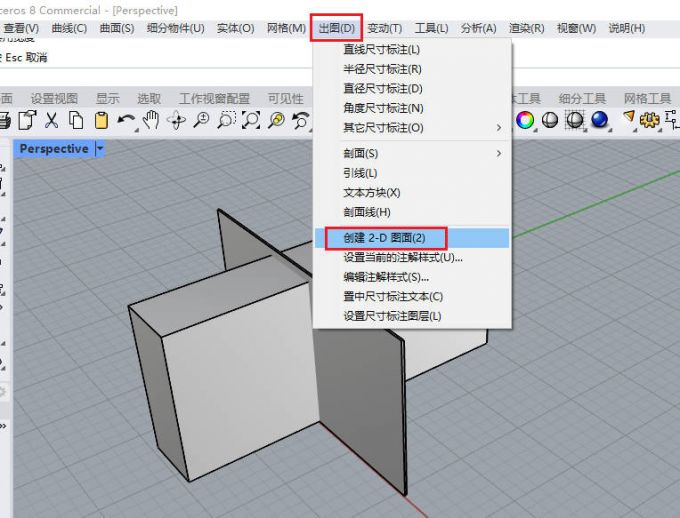
Task: Open the 视窗(W) menu
Action: coord(576,28)
